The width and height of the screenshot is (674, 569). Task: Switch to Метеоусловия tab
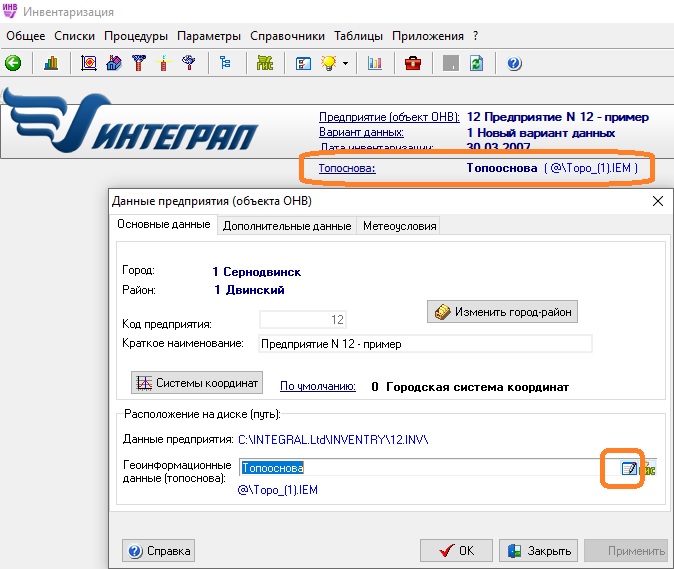(399, 226)
